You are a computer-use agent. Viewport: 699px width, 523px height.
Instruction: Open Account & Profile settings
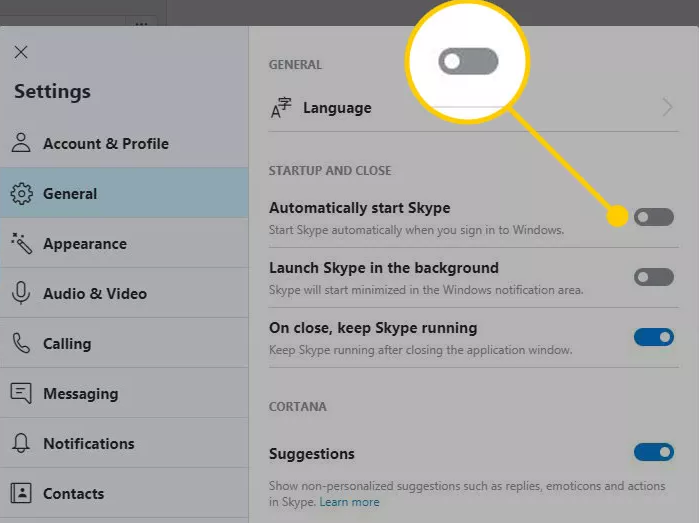pos(124,143)
